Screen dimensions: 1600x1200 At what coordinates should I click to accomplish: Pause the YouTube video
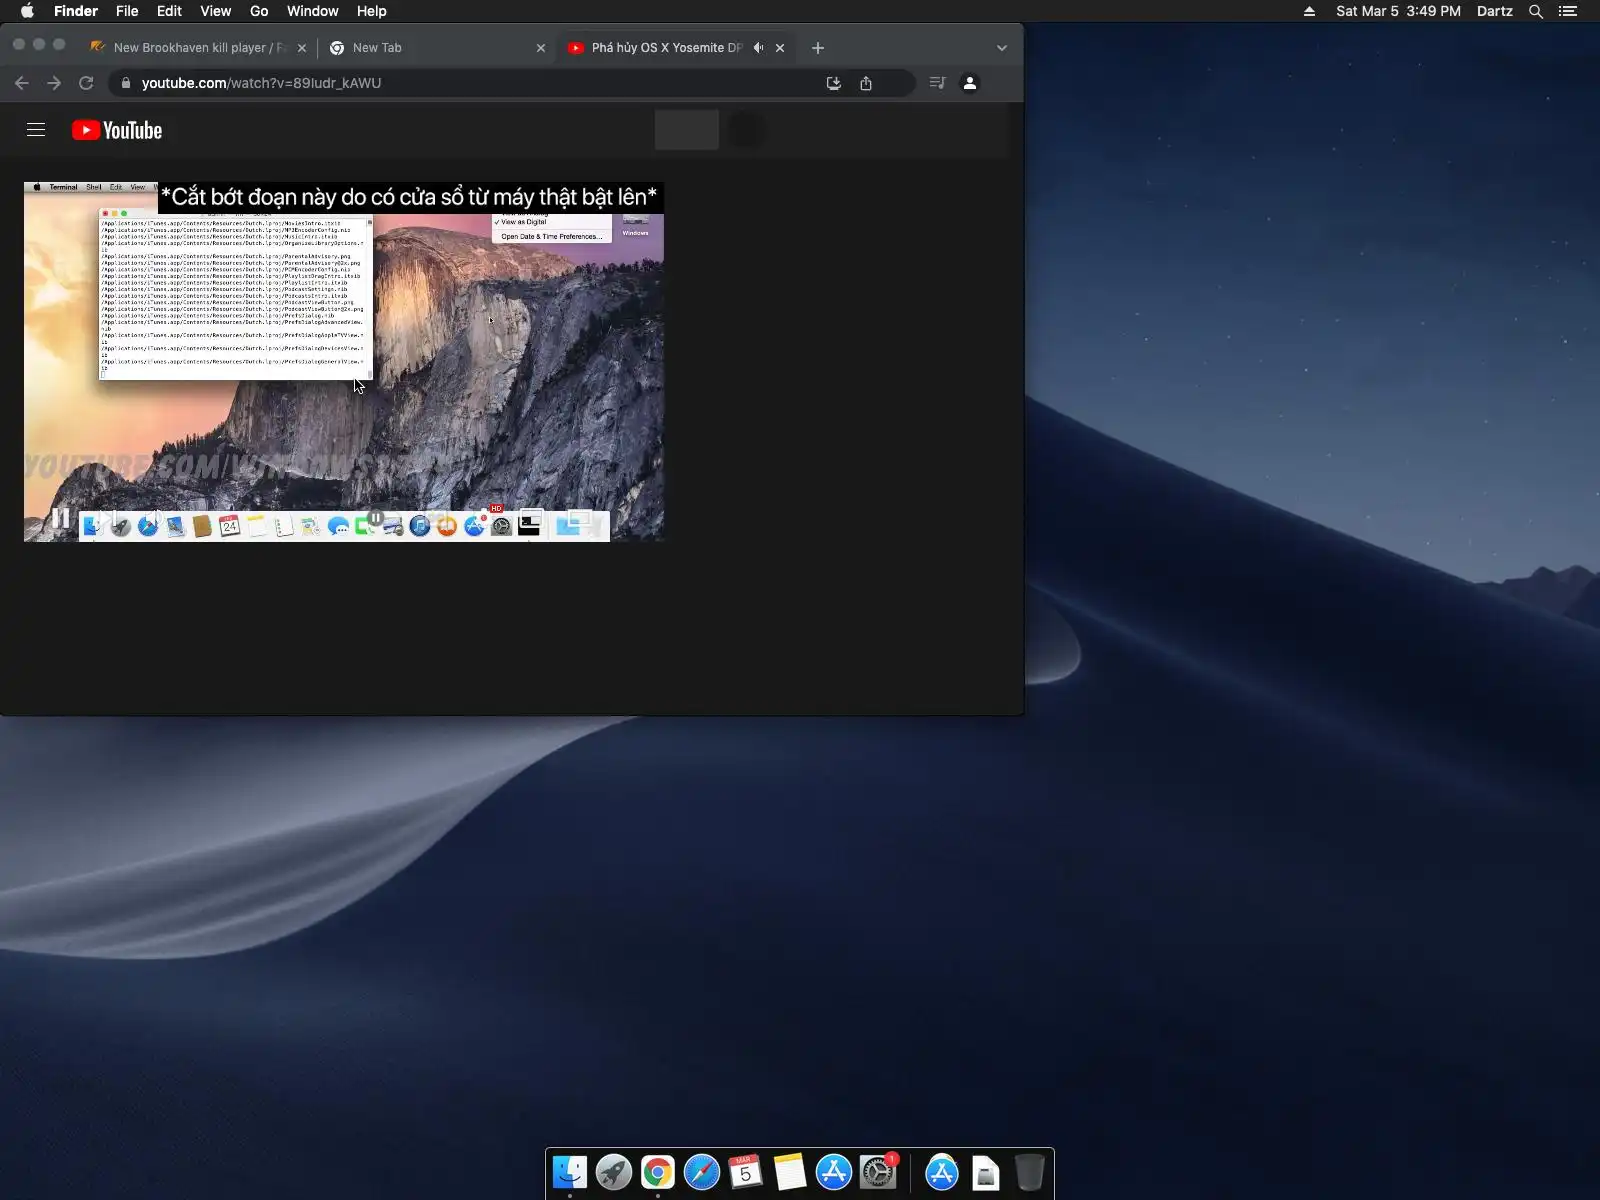61,518
